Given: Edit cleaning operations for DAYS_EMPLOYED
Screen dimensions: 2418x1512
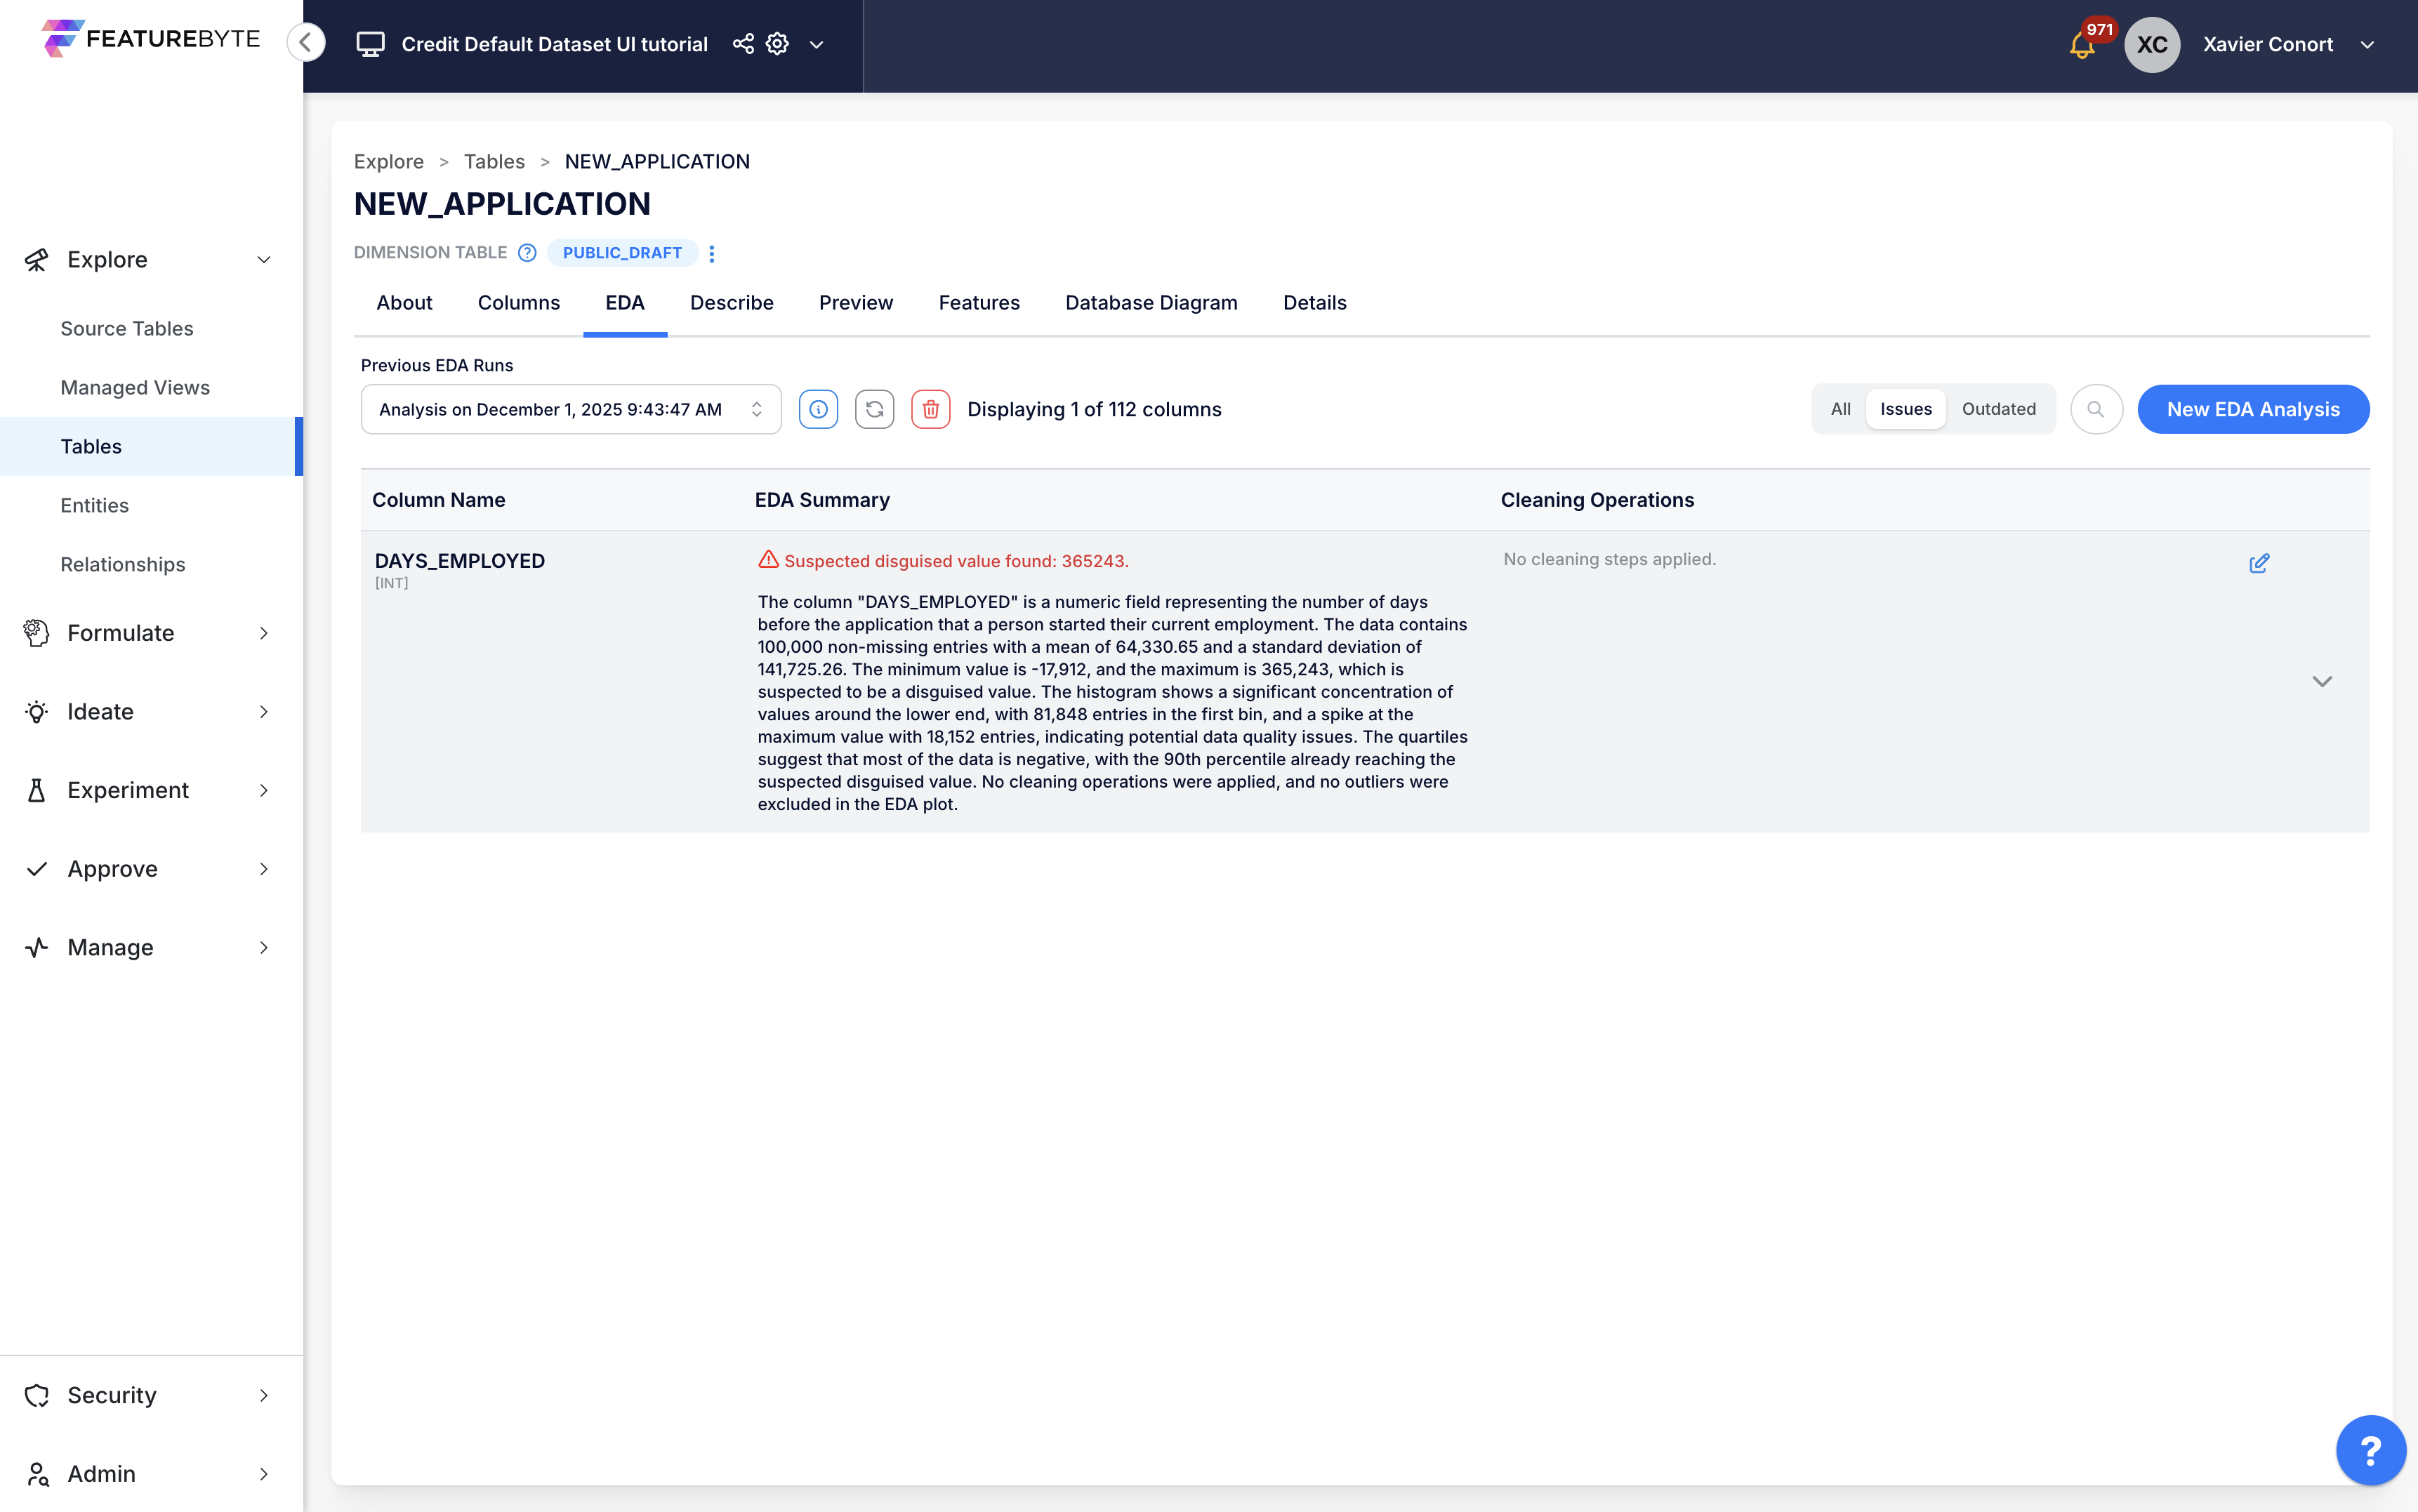Looking at the screenshot, I should click(2258, 563).
